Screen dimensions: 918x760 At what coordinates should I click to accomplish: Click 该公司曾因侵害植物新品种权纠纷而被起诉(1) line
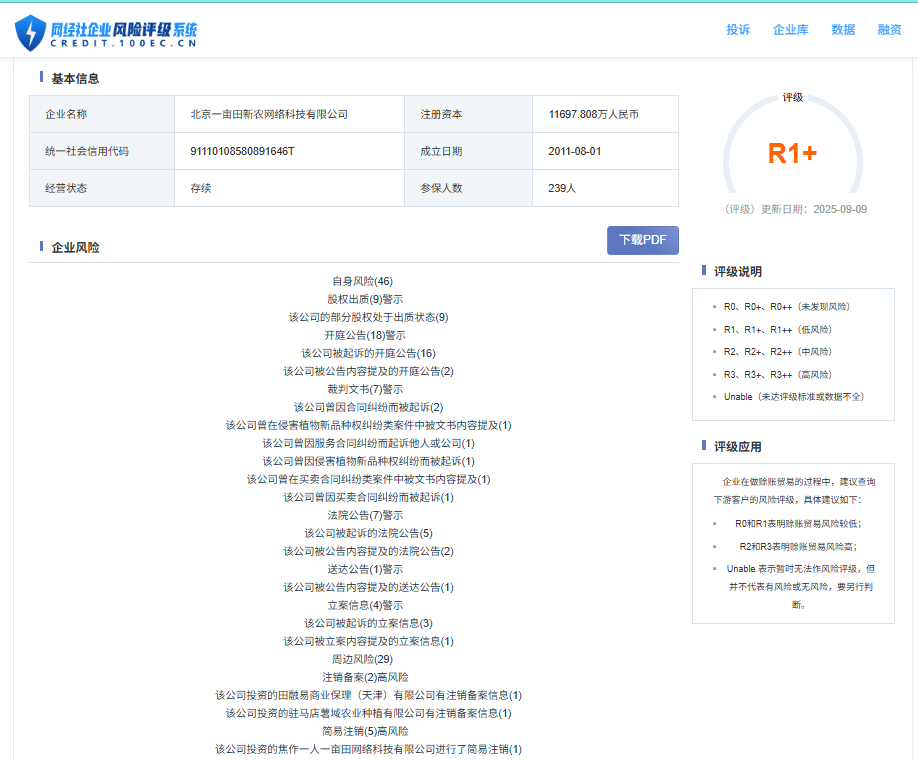point(368,461)
